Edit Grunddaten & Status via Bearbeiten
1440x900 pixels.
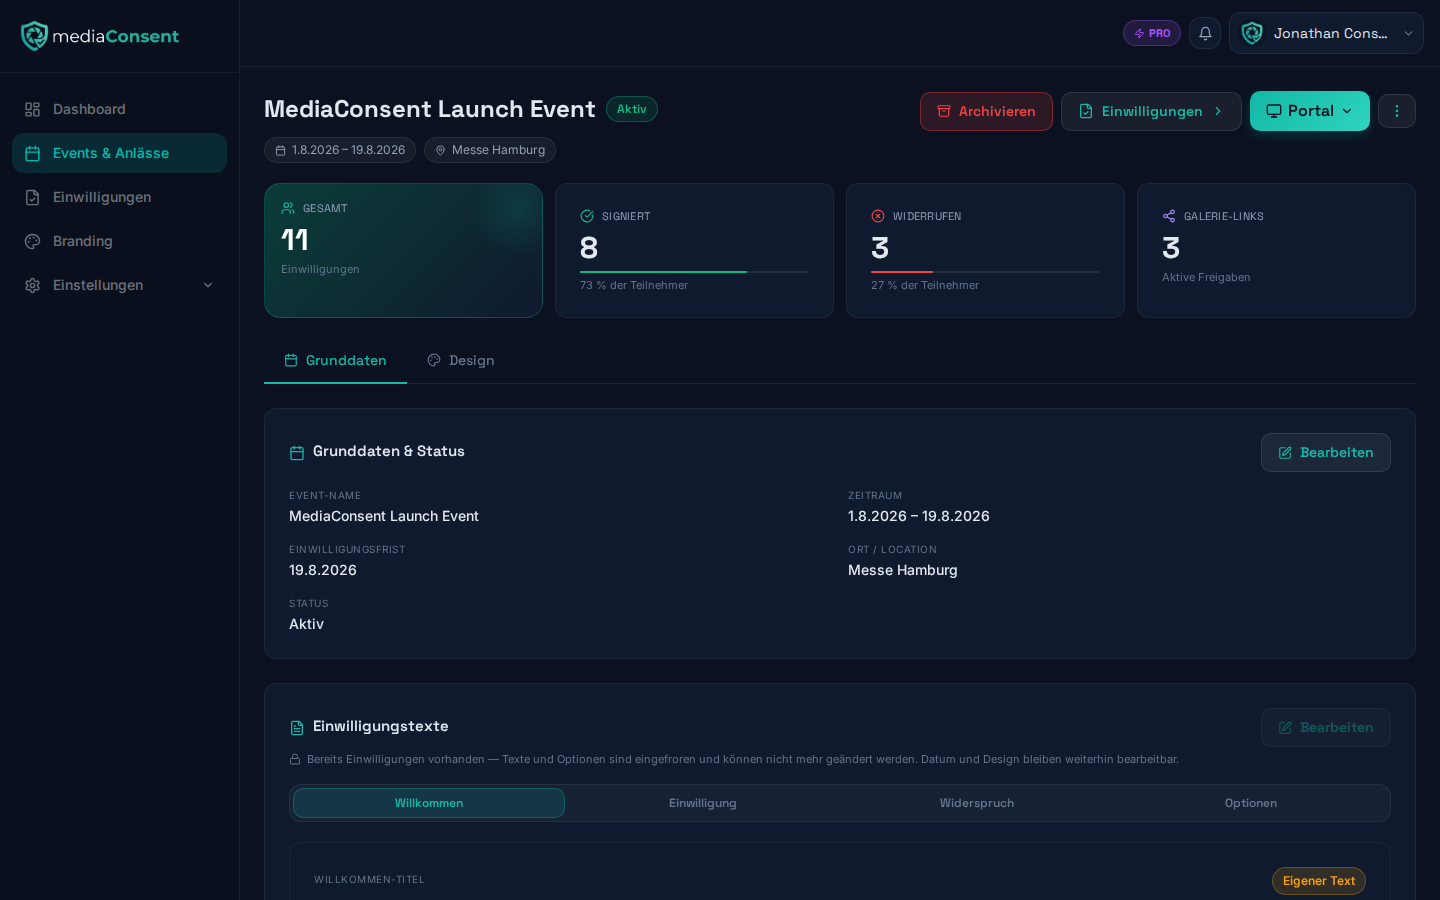1326,452
